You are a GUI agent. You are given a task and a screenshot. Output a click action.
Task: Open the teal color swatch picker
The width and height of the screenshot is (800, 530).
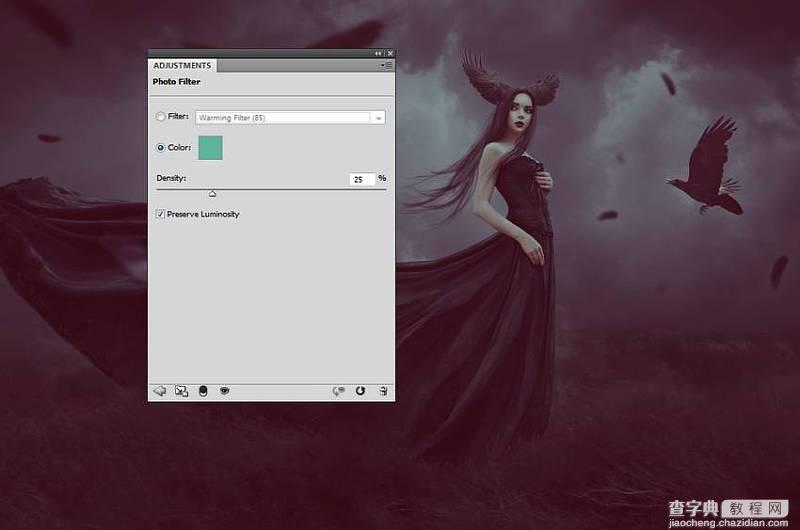(210, 148)
